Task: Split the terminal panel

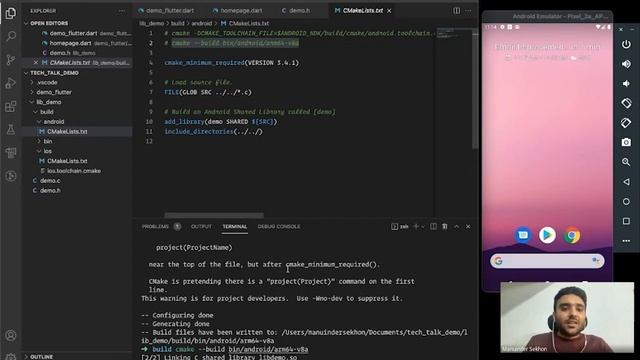Action: click(433, 226)
